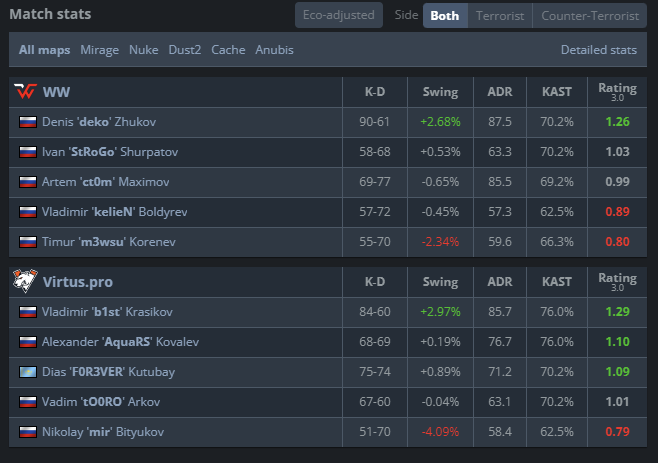Click the WW team logo icon

25,91
